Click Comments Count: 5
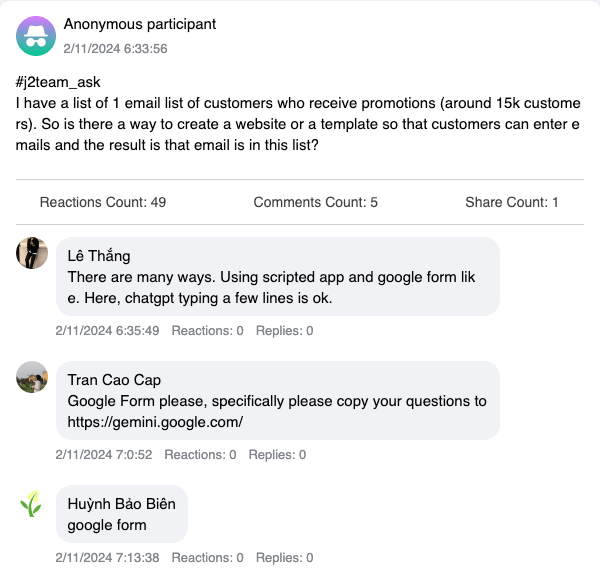This screenshot has width=600, height=579. 315,202
